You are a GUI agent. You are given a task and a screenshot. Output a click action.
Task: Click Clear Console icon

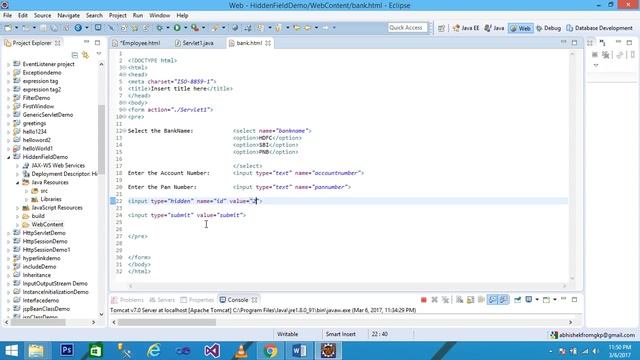(x=460, y=300)
